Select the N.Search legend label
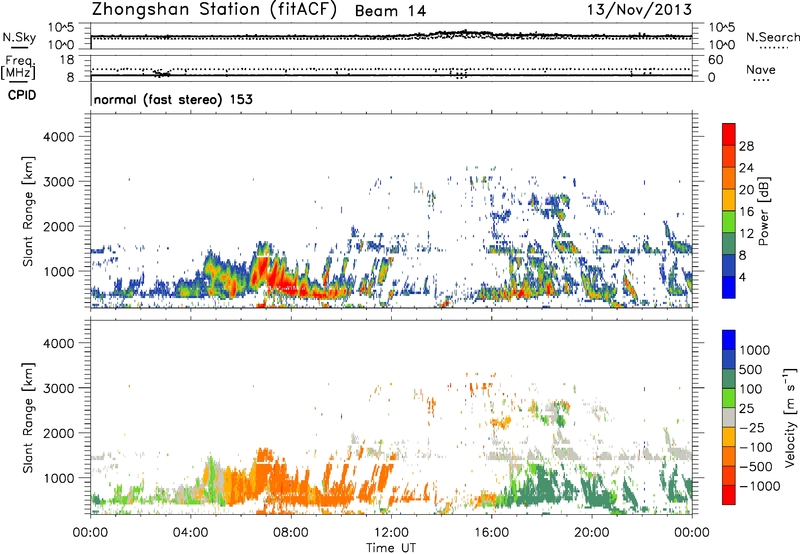Viewport: 800px width, 554px height. (772, 37)
